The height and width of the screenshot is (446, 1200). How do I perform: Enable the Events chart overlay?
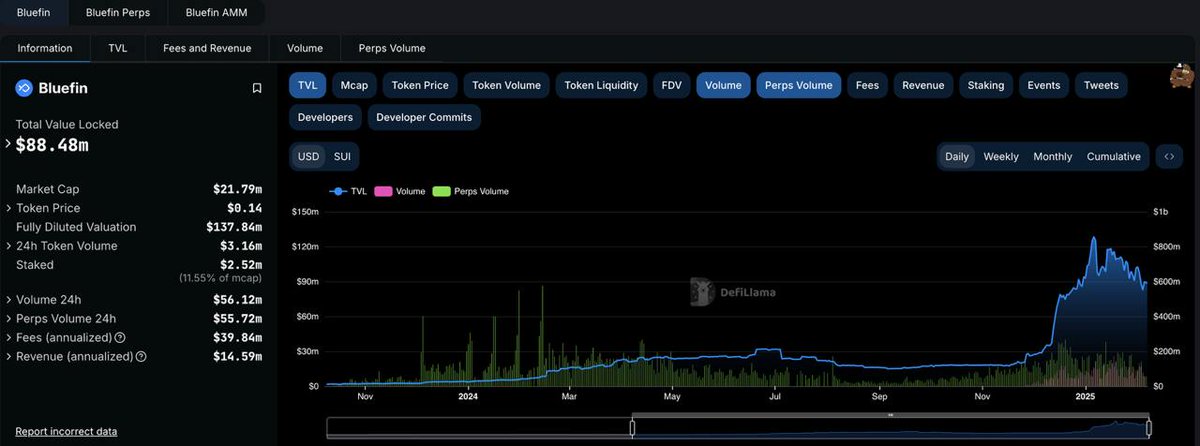[1044, 86]
